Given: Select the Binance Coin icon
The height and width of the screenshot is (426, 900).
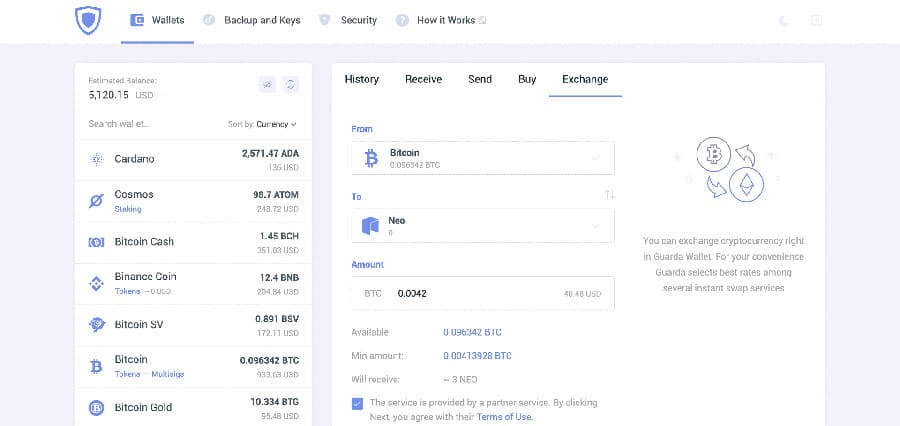Looking at the screenshot, I should [x=97, y=283].
